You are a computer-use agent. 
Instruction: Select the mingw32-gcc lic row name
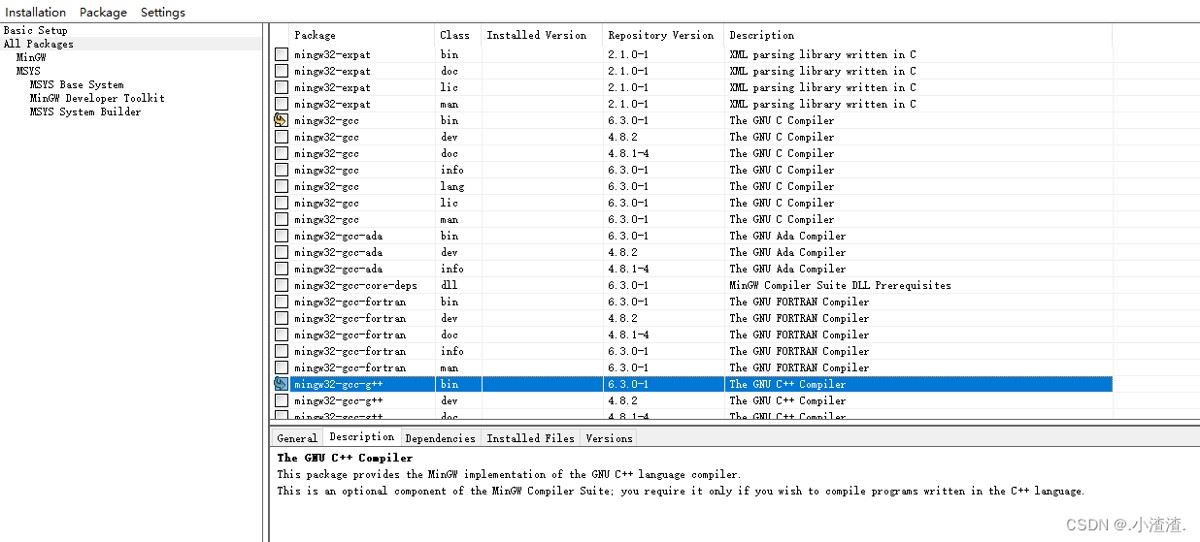click(326, 203)
